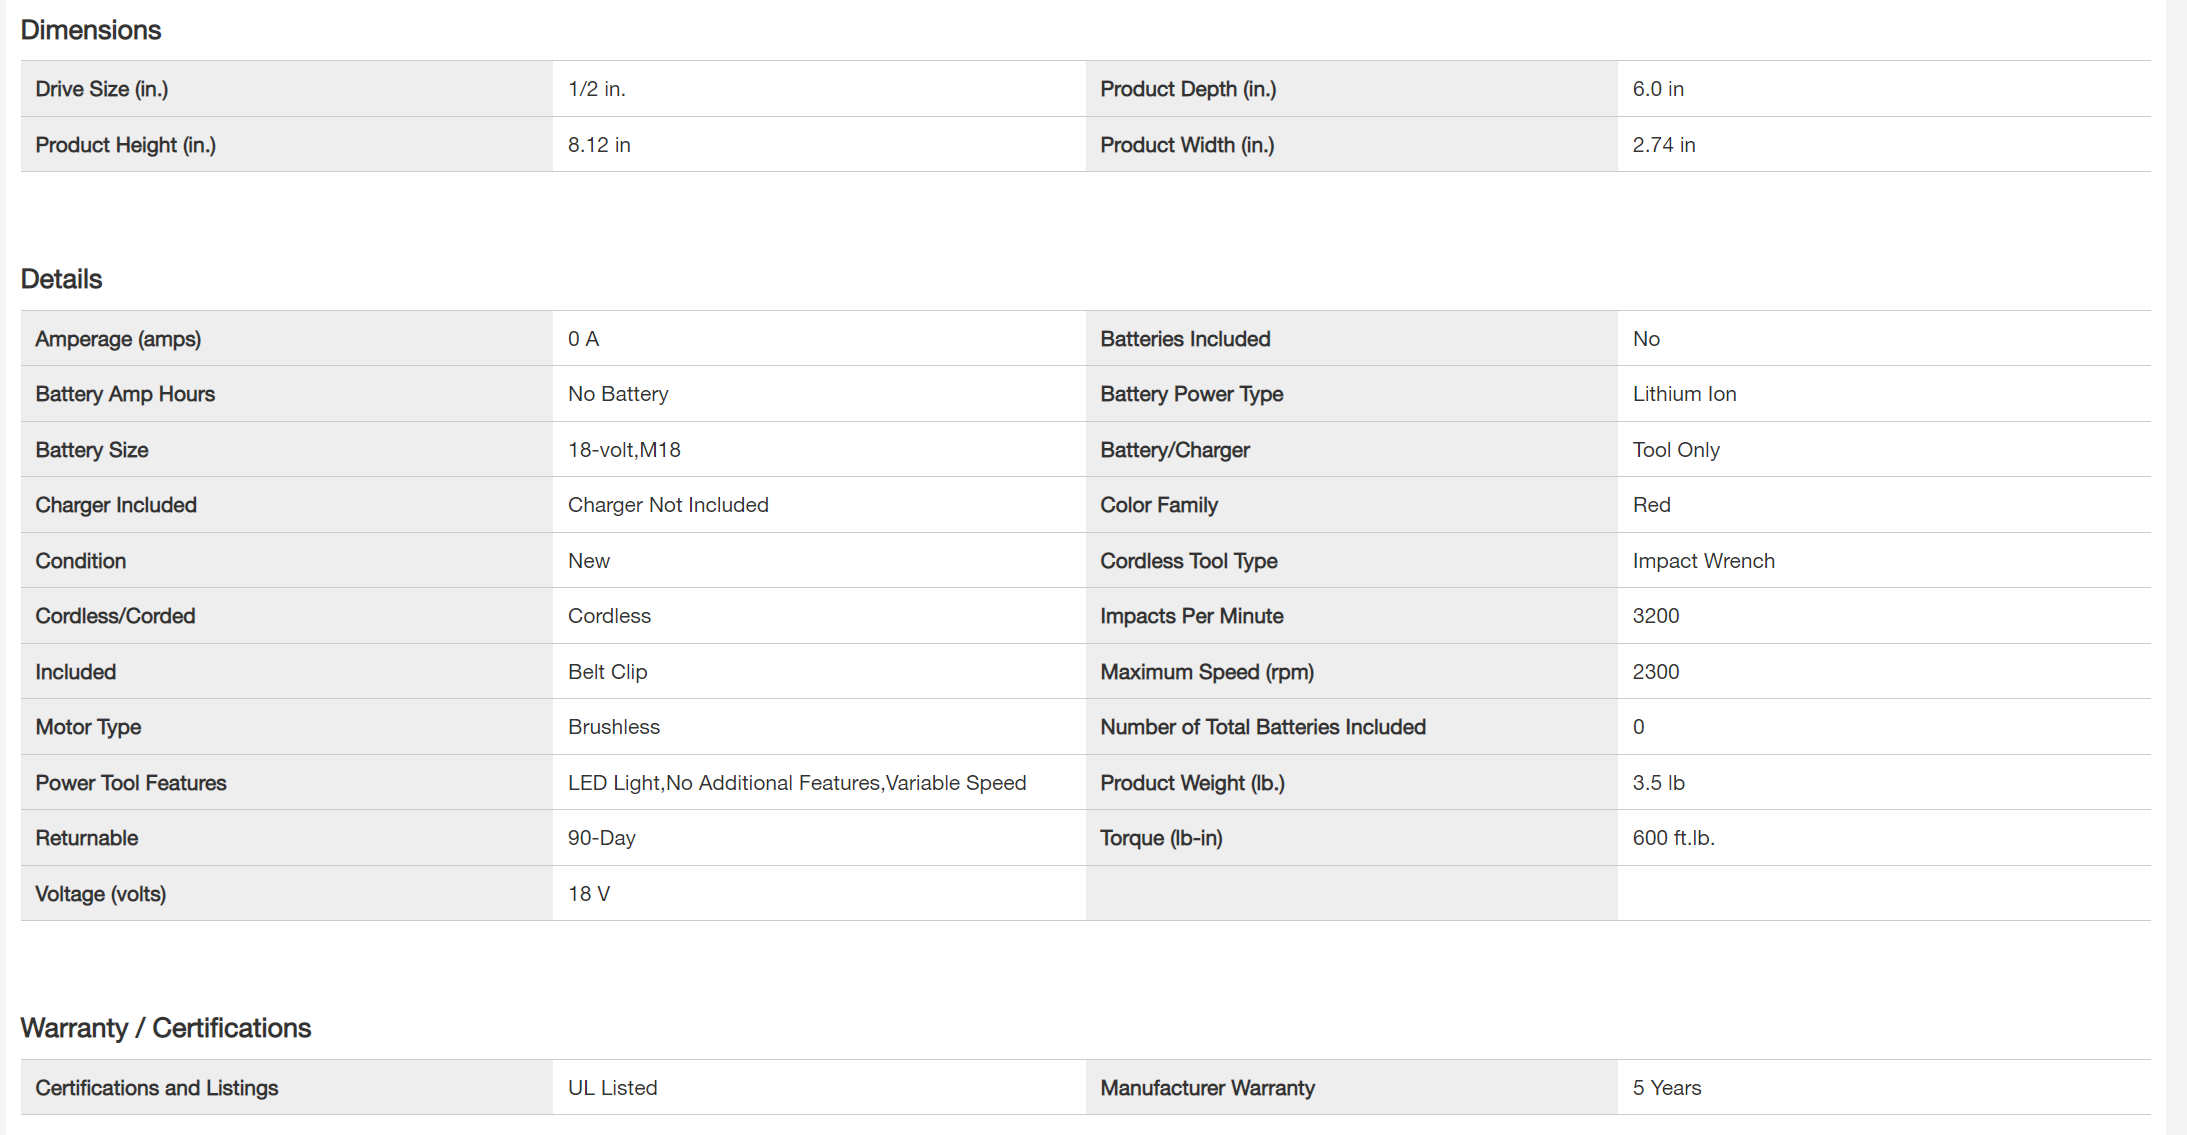Click the 90-Day returnable value

[601, 838]
